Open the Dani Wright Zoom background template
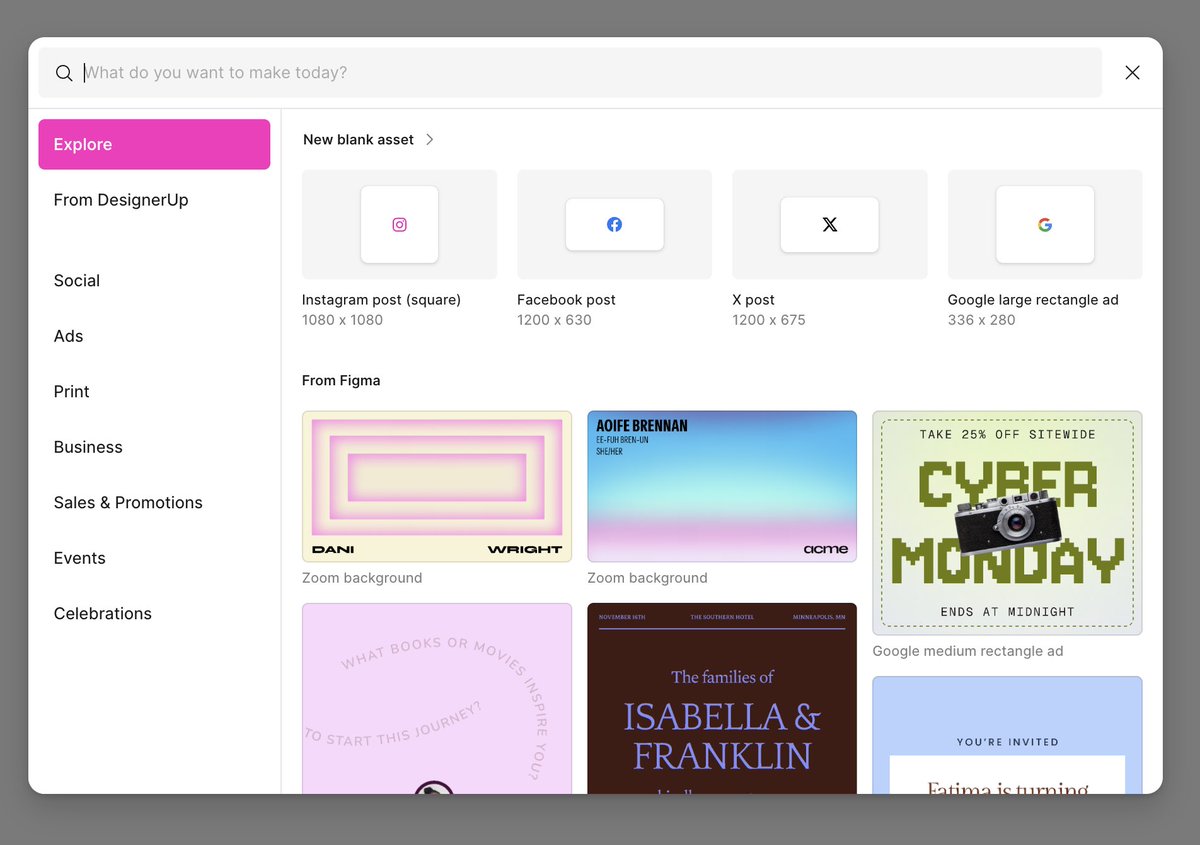 tap(437, 486)
